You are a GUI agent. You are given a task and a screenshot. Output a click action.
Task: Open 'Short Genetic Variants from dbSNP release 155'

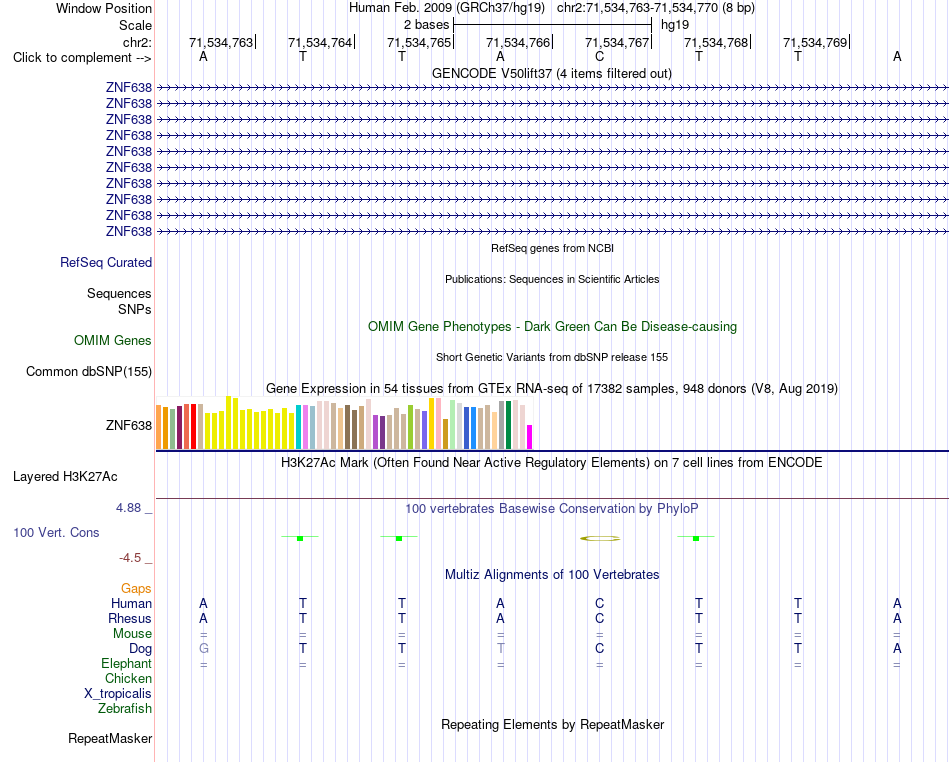[x=552, y=357]
